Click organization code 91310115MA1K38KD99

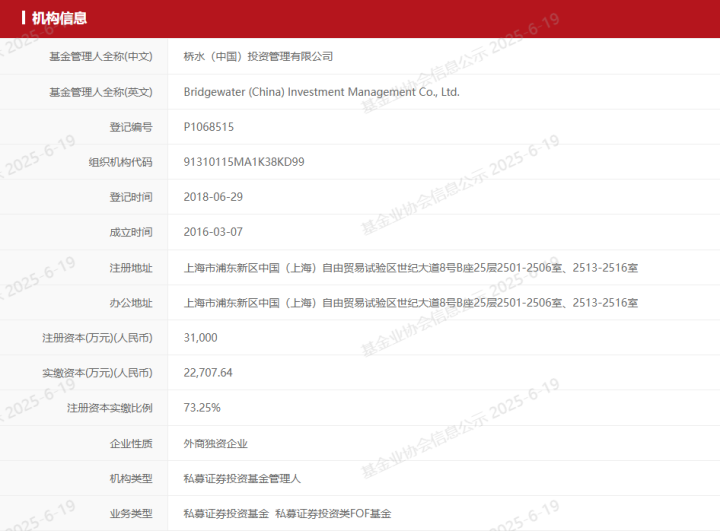[244, 162]
